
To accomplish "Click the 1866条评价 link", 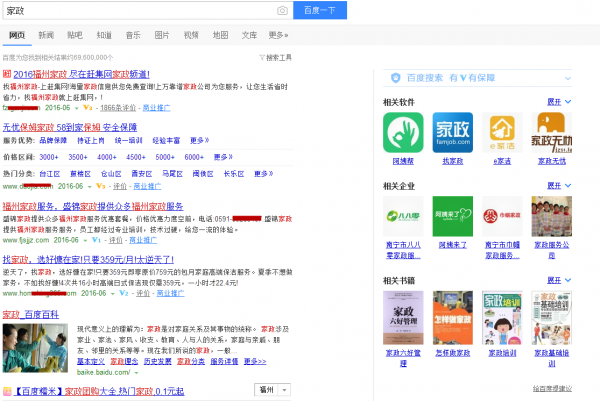I will click(118, 108).
